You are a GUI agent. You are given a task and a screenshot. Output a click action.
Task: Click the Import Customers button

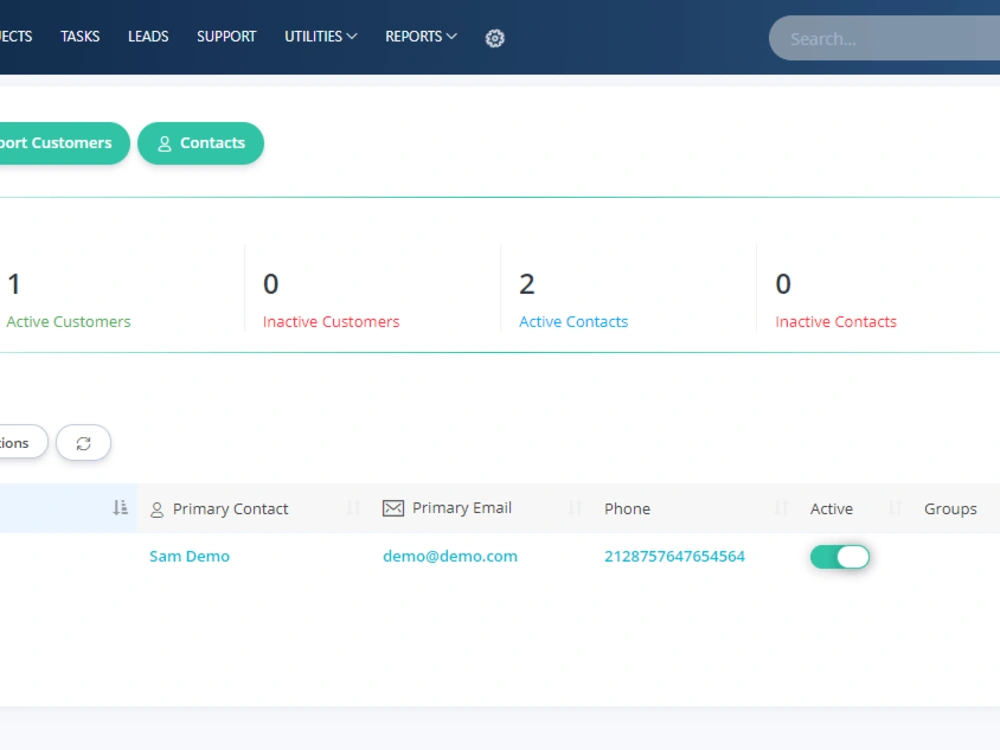[64, 143]
